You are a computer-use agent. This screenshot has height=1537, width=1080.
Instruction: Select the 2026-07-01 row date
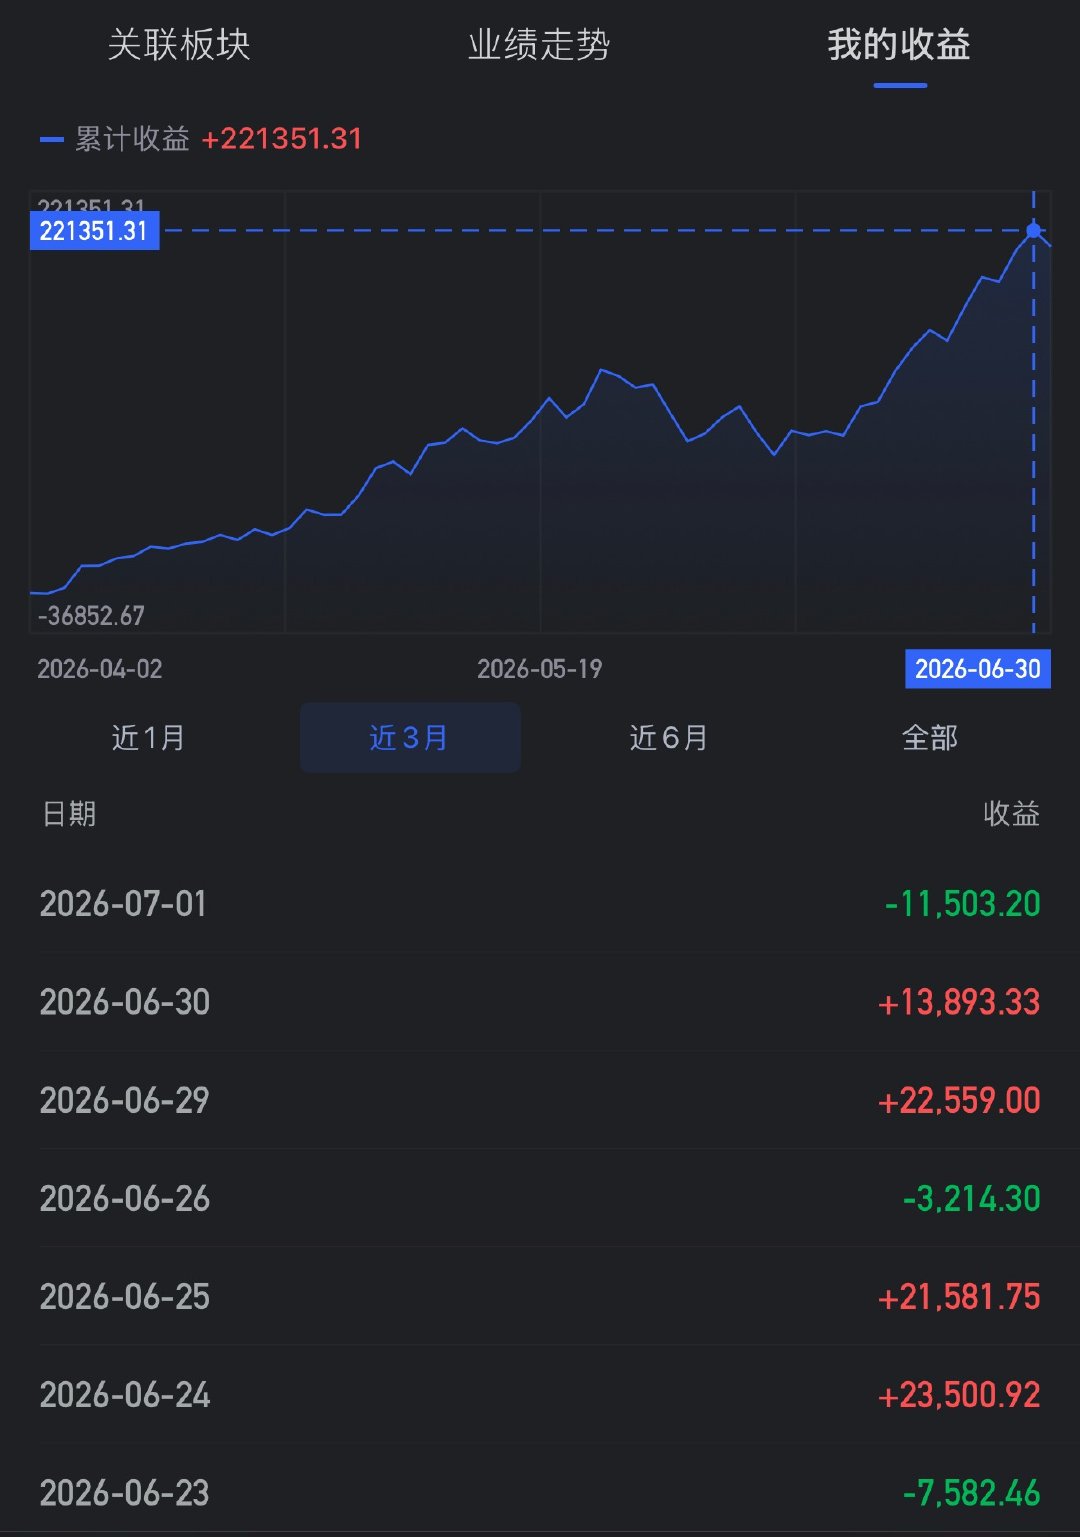coord(123,904)
